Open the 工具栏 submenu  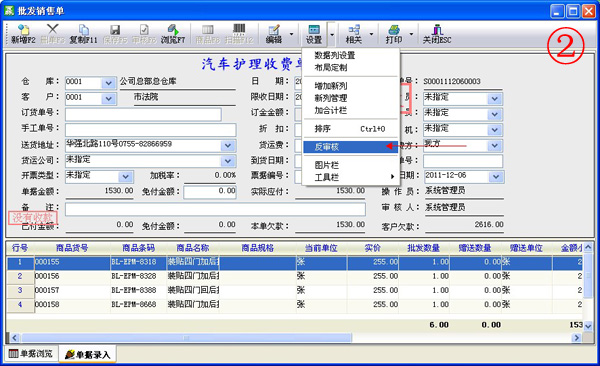click(x=350, y=177)
